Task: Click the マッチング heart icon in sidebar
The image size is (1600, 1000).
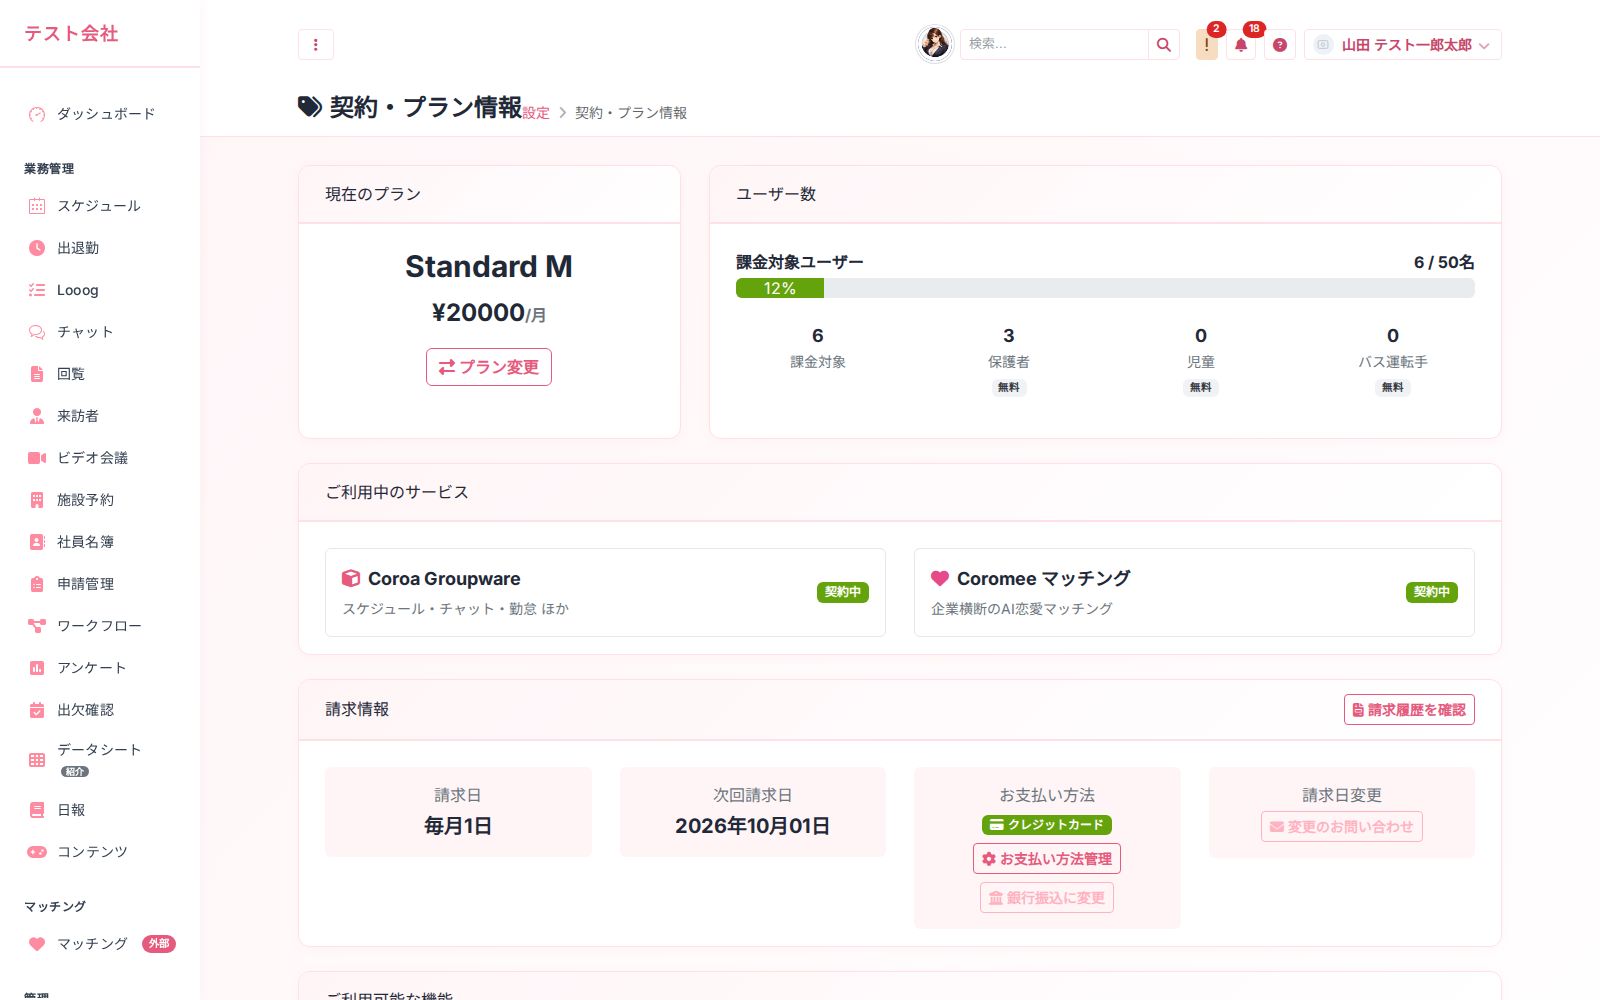Action: coord(37,944)
